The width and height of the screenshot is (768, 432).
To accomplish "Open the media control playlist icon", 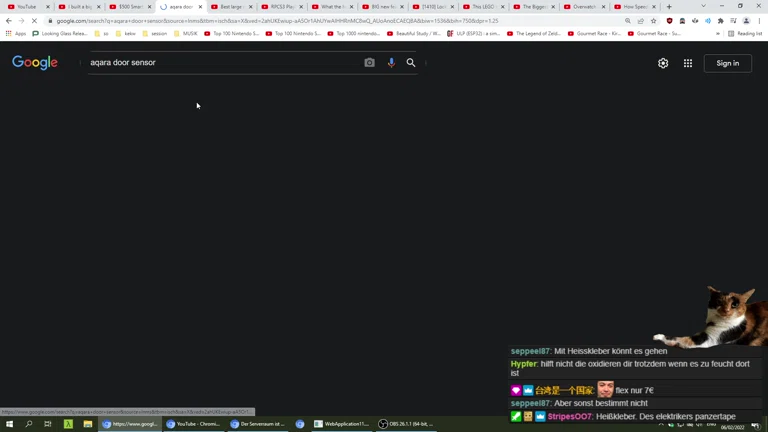I will (x=733, y=21).
